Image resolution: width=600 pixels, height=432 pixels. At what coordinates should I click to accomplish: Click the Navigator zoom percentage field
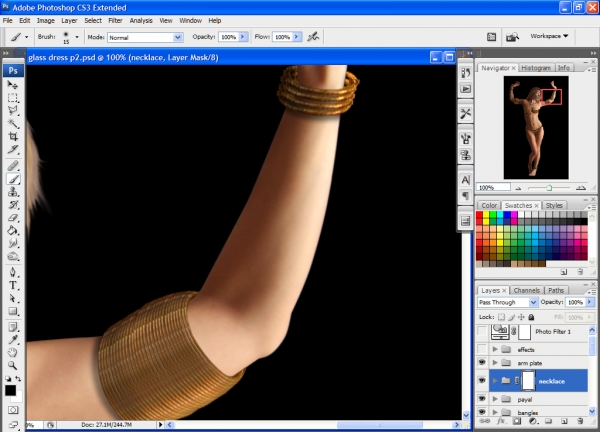click(493, 187)
